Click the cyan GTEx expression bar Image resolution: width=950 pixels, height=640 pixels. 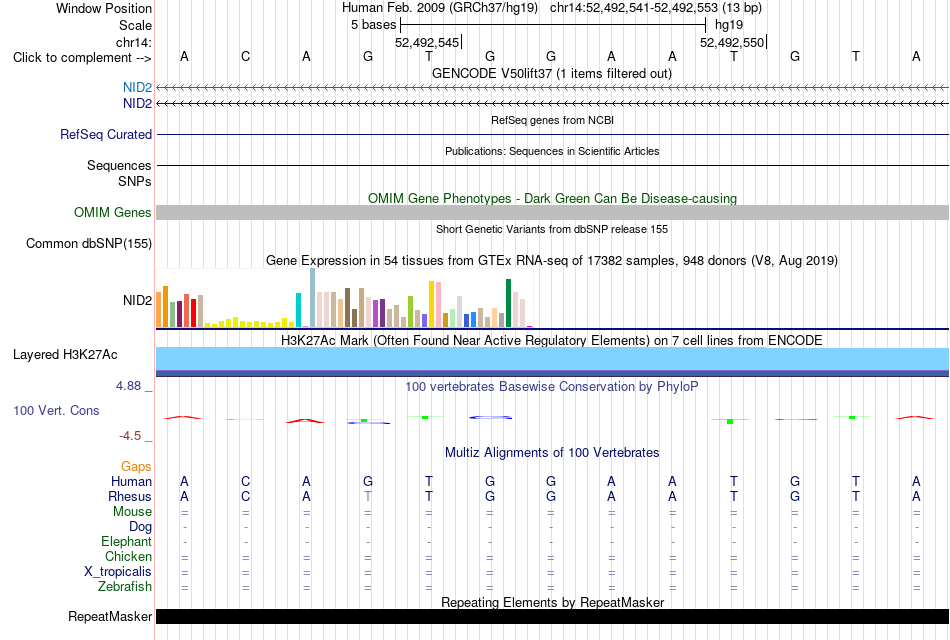(x=298, y=310)
